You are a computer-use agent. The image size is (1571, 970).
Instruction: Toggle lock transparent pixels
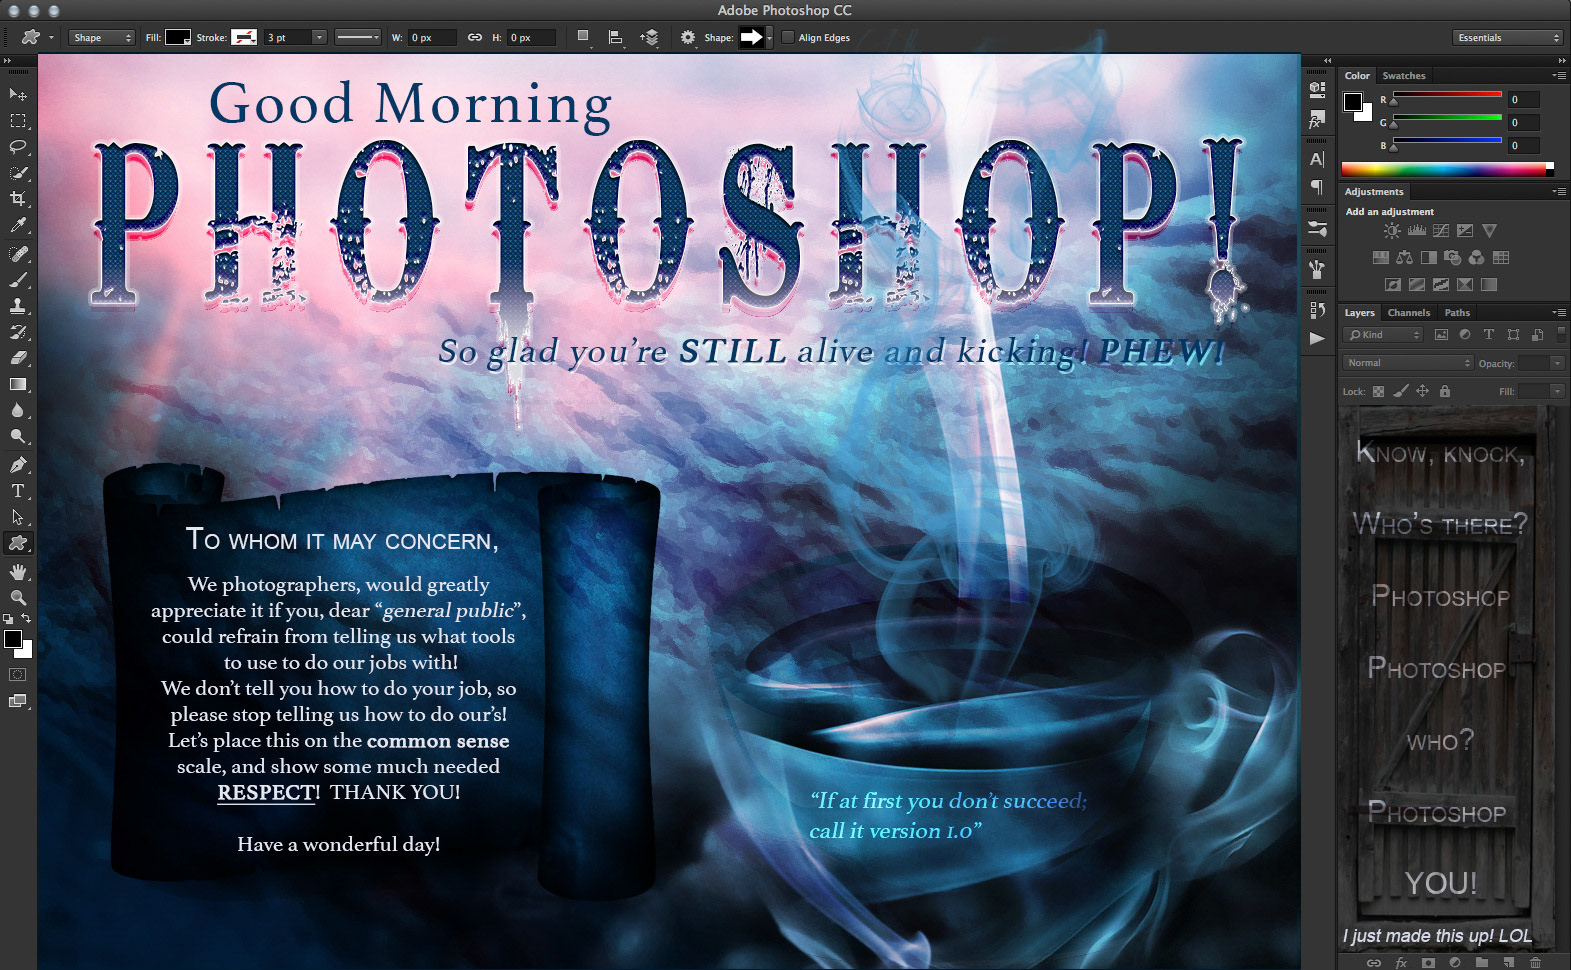1378,391
